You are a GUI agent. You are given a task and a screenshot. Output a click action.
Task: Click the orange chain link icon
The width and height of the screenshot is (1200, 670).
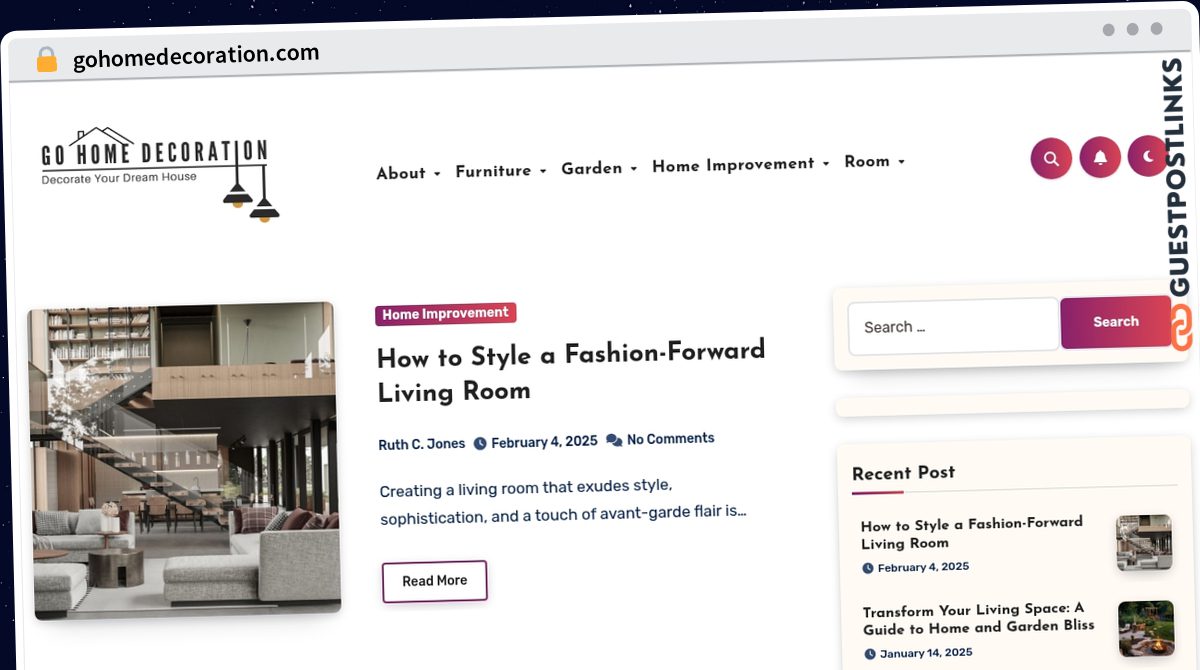1181,329
